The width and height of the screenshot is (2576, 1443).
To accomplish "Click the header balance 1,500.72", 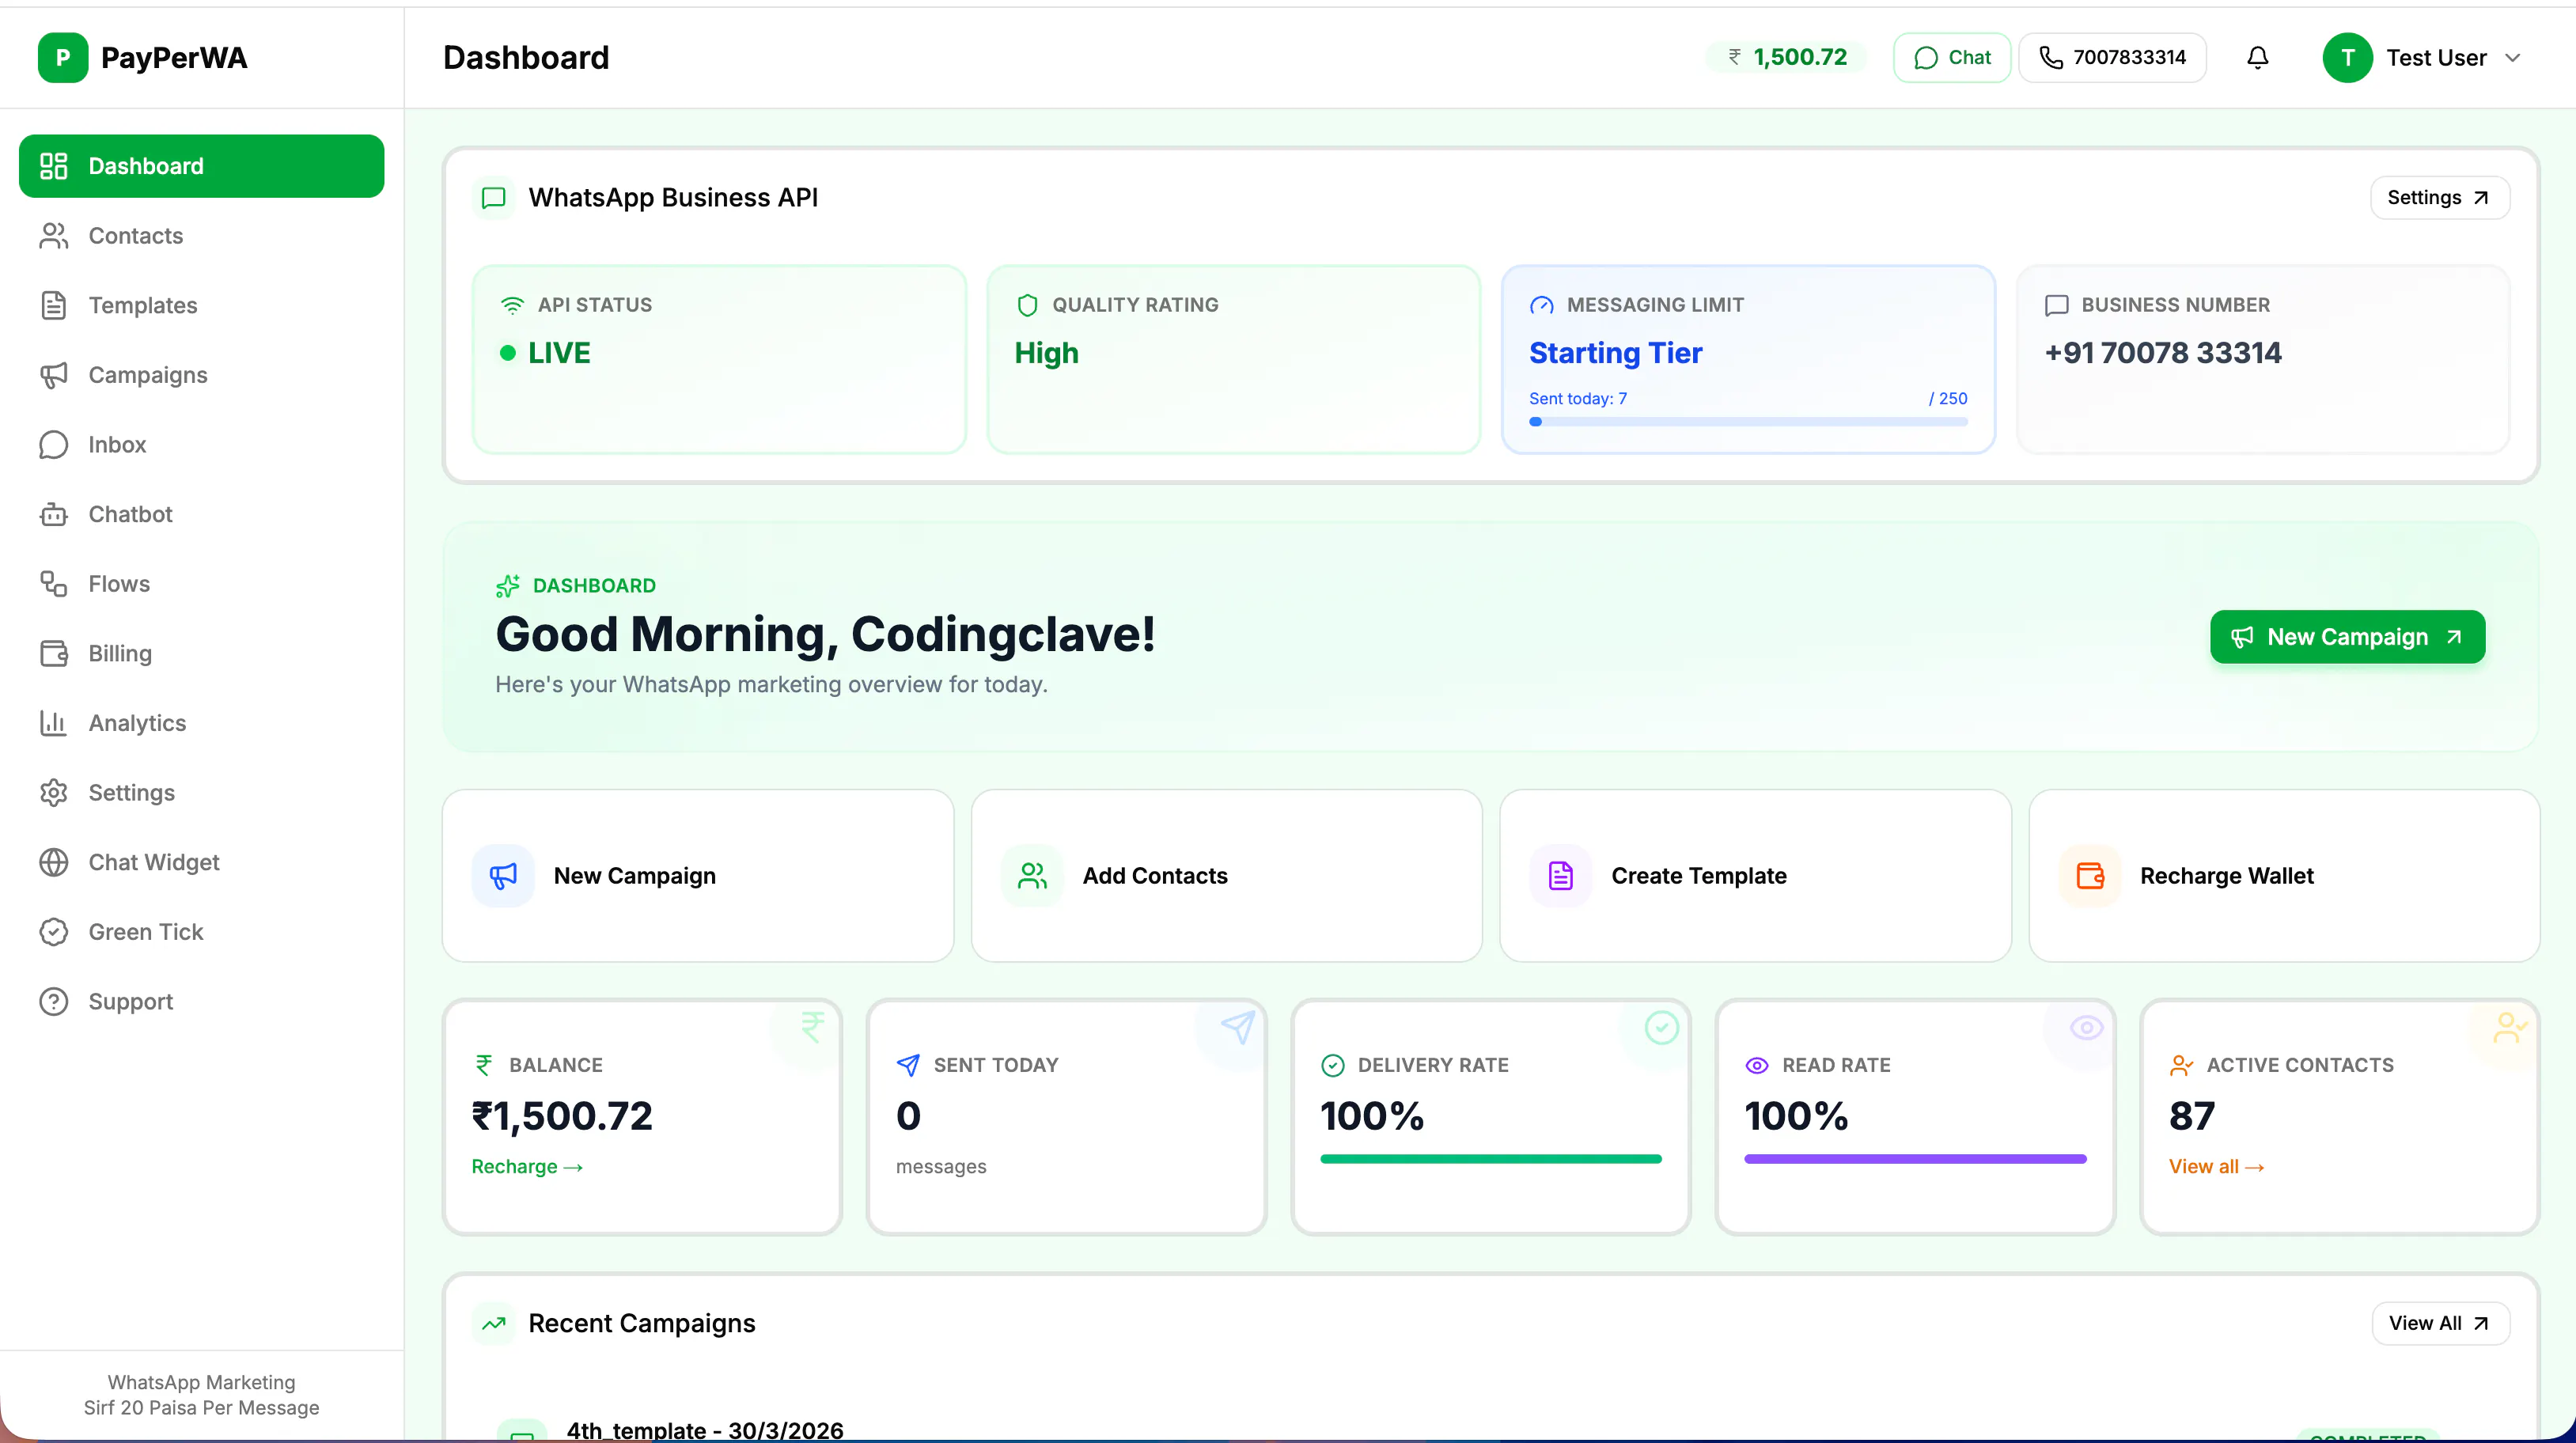I will coord(1786,58).
